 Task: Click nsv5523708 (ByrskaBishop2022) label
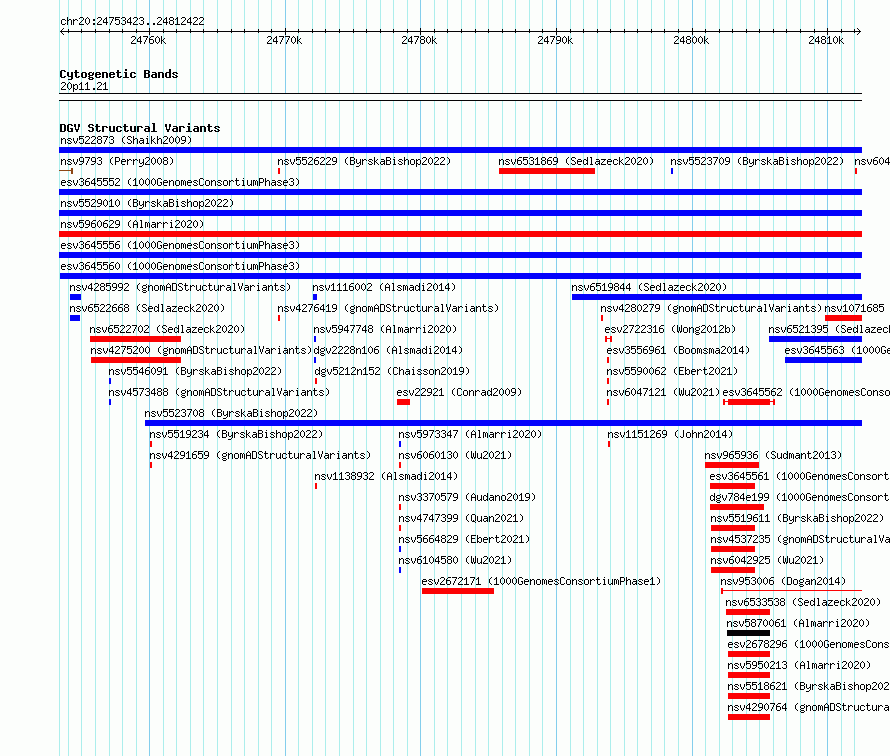tap(231, 413)
